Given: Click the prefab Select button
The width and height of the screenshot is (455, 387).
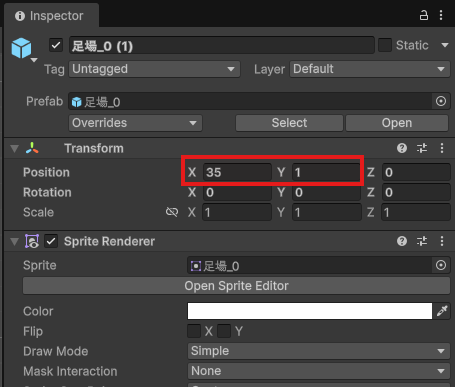Looking at the screenshot, I should (x=289, y=123).
